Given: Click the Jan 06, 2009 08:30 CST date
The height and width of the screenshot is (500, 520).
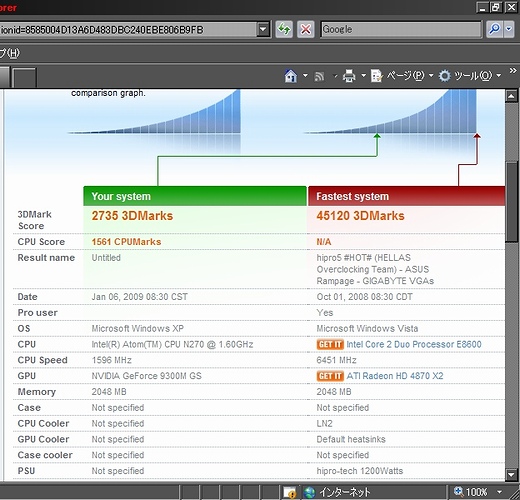Looking at the screenshot, I should coord(140,297).
